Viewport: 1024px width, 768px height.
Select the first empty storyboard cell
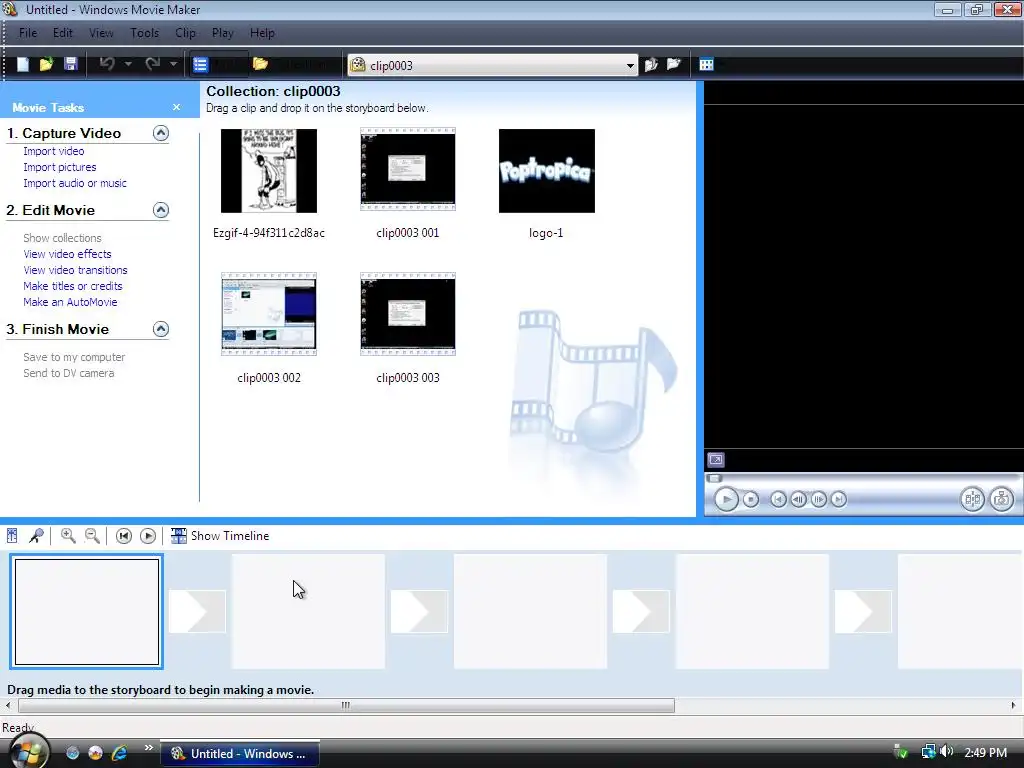87,611
